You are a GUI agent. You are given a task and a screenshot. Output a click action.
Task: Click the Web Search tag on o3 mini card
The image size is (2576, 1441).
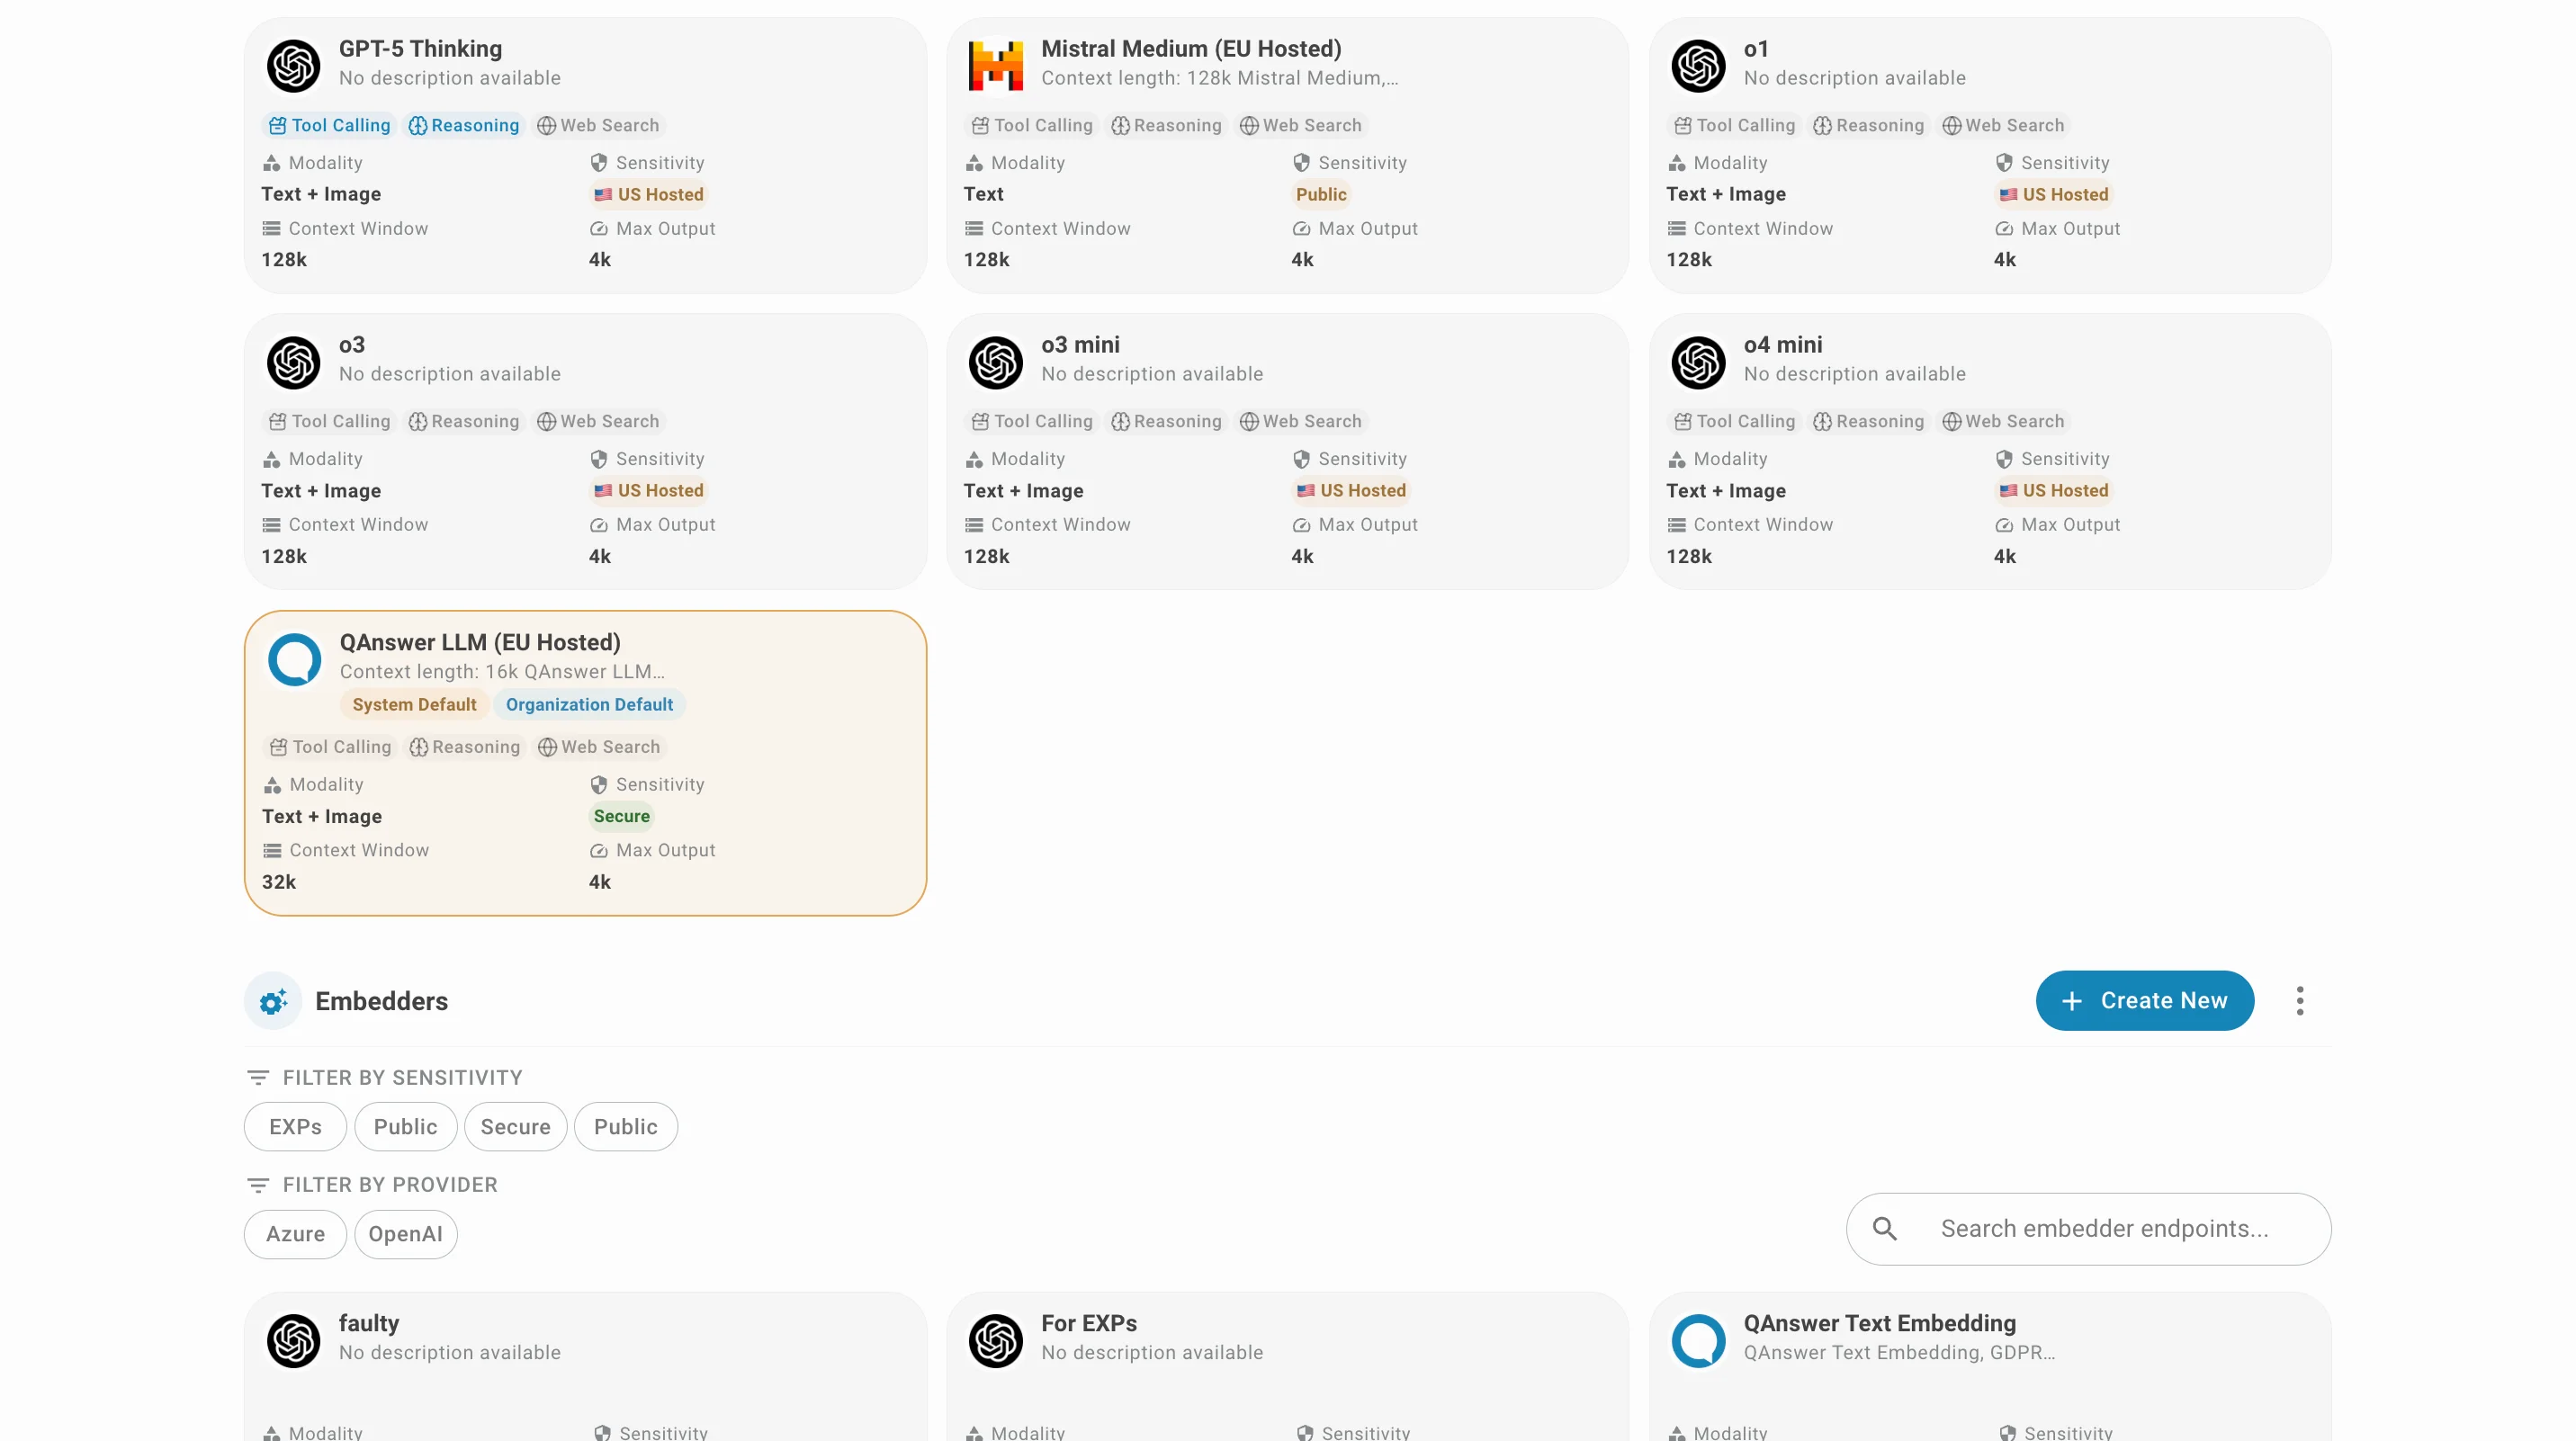pyautogui.click(x=1301, y=421)
